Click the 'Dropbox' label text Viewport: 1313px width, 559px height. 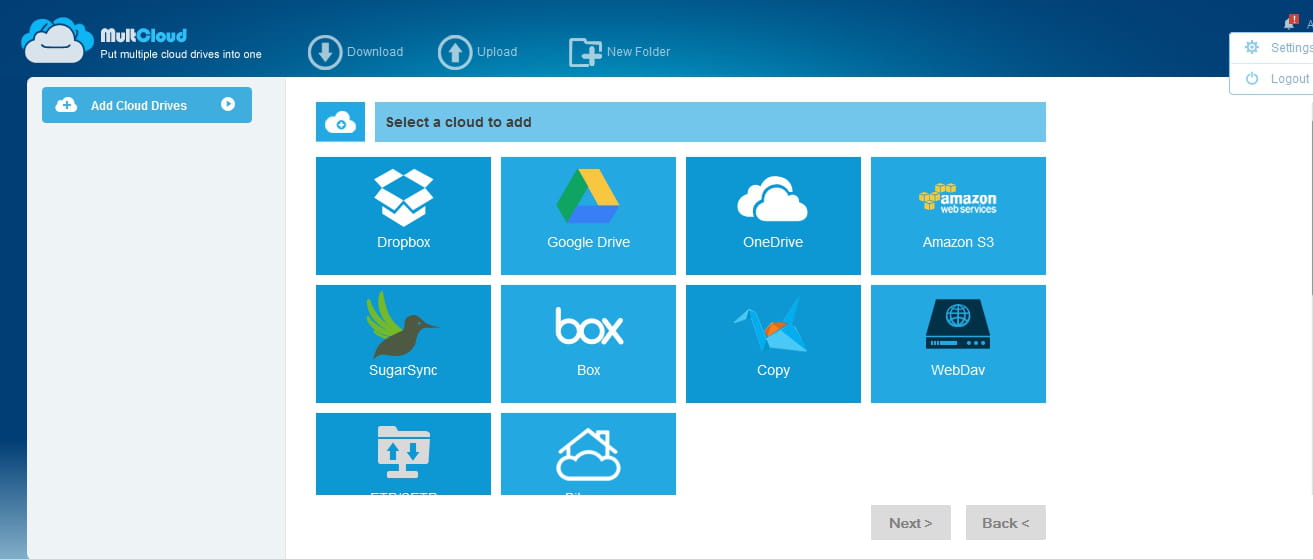pos(404,242)
